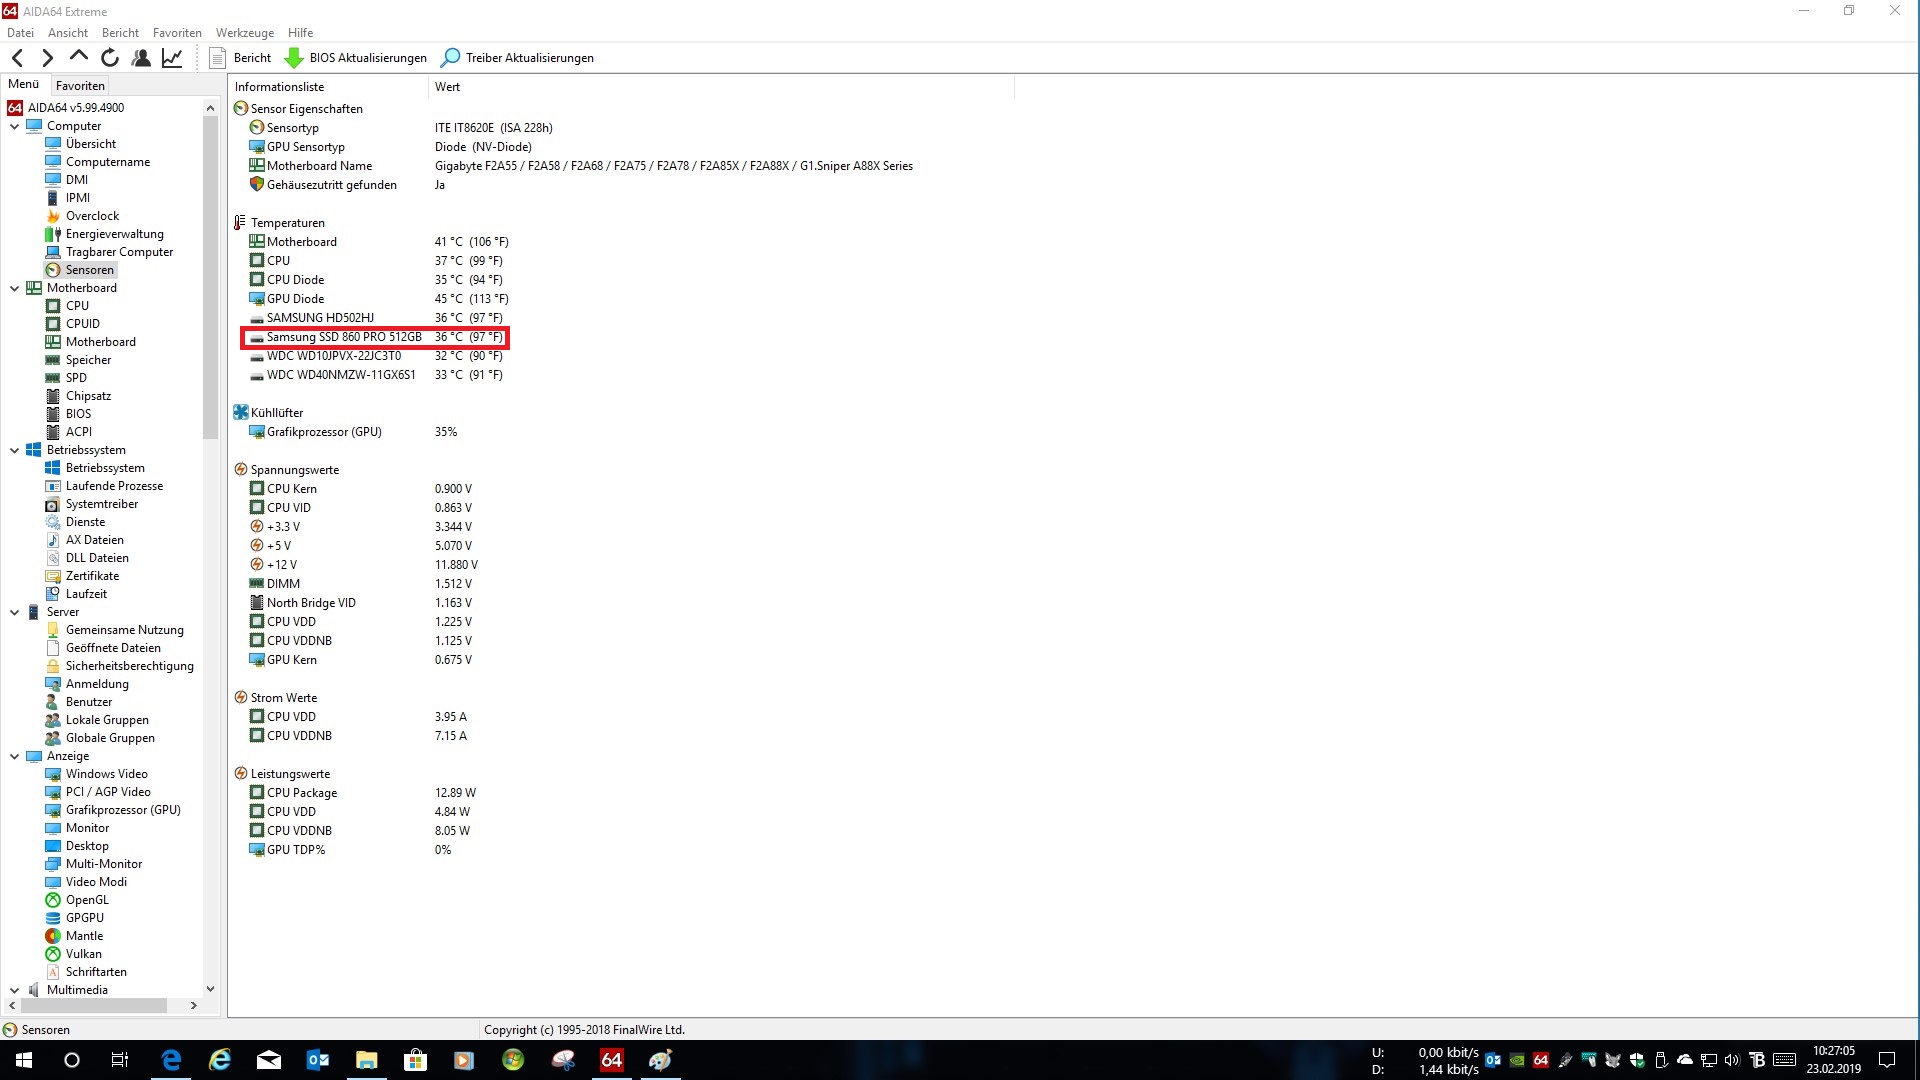Open the Ansicht menu

68,33
